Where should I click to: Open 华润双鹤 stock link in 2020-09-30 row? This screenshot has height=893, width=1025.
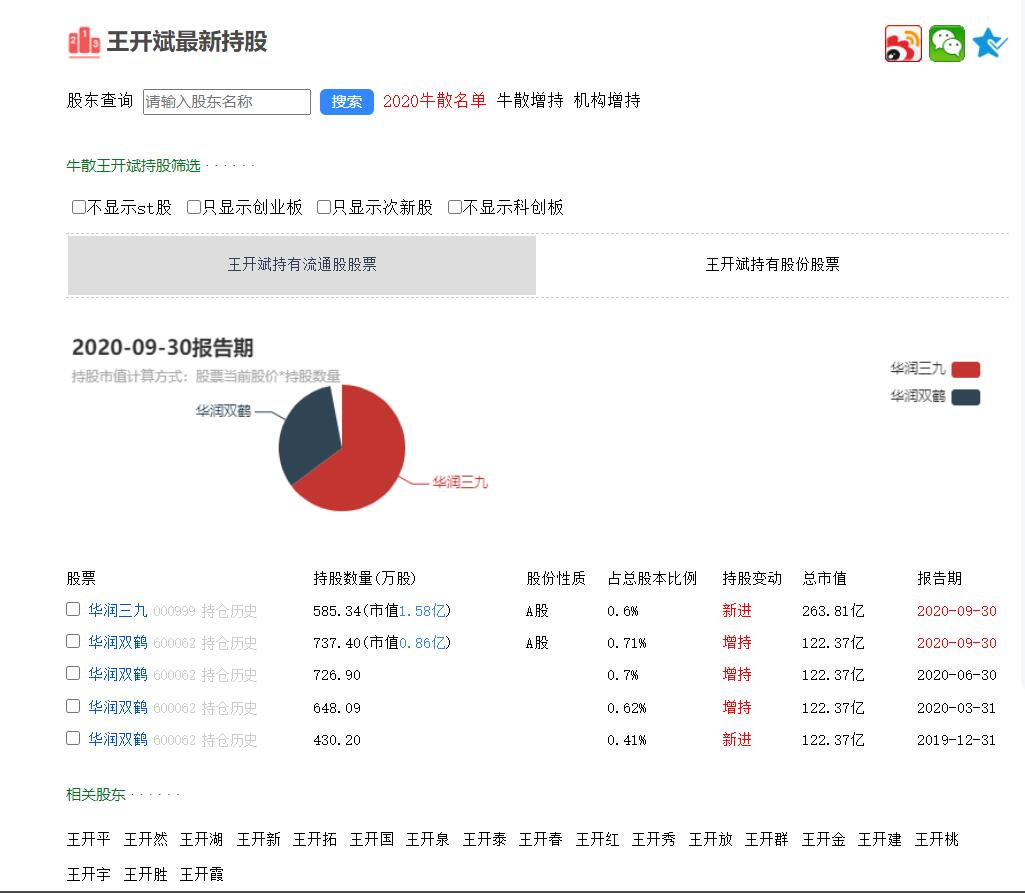[x=118, y=643]
